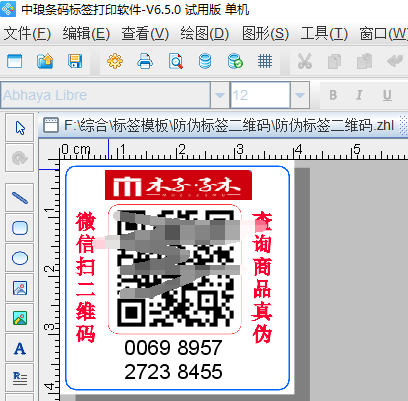This screenshot has width=408, height=401.
Task: Select the text 2723 8455 on label
Action: (x=173, y=371)
